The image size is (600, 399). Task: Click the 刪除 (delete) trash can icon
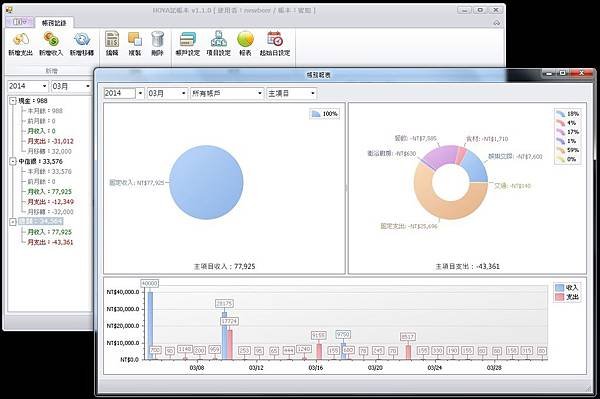point(157,39)
